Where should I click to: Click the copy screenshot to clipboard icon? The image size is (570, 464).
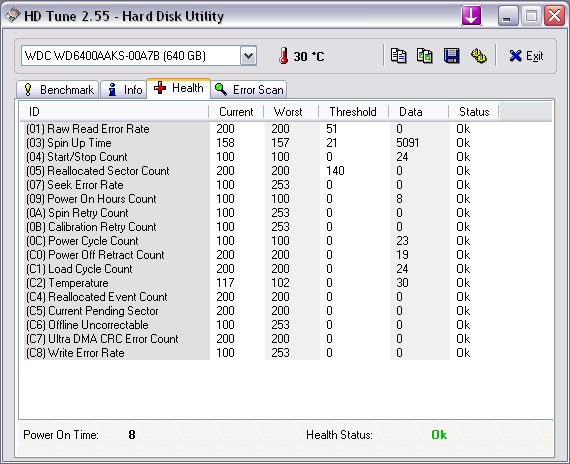click(425, 56)
